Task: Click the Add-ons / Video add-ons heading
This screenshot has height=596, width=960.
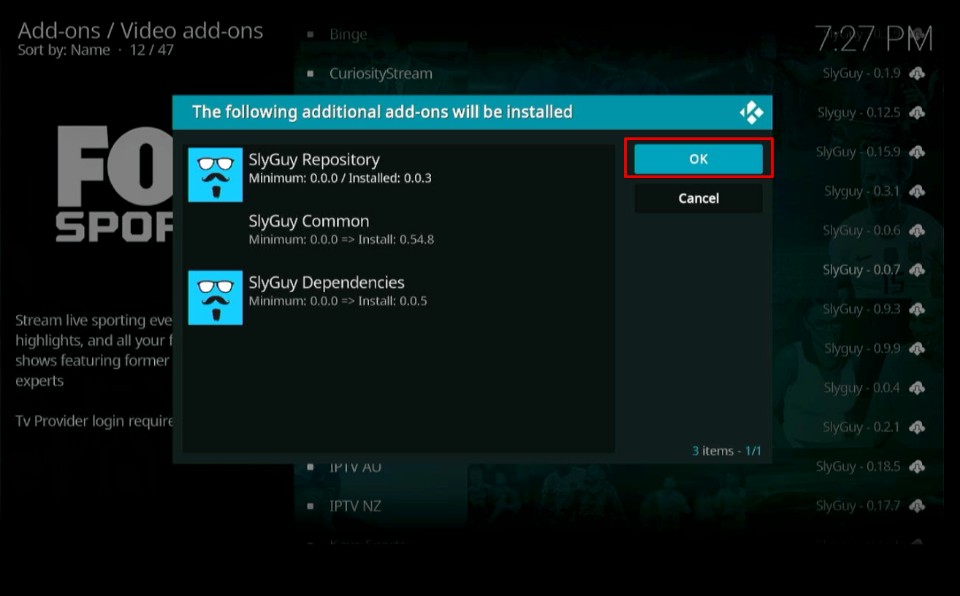Action: [x=140, y=31]
